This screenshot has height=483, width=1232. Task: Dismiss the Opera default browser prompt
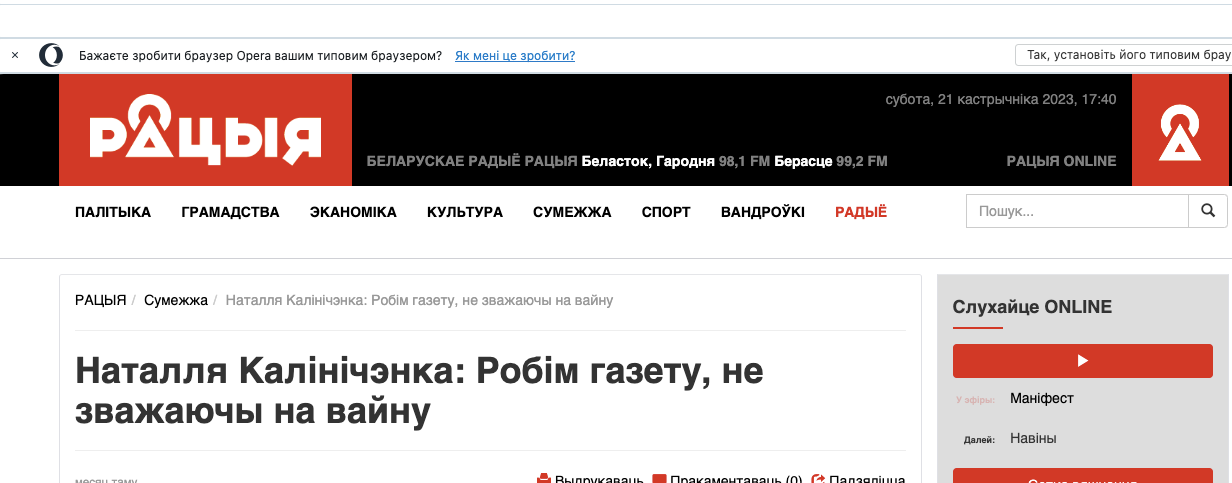click(15, 56)
